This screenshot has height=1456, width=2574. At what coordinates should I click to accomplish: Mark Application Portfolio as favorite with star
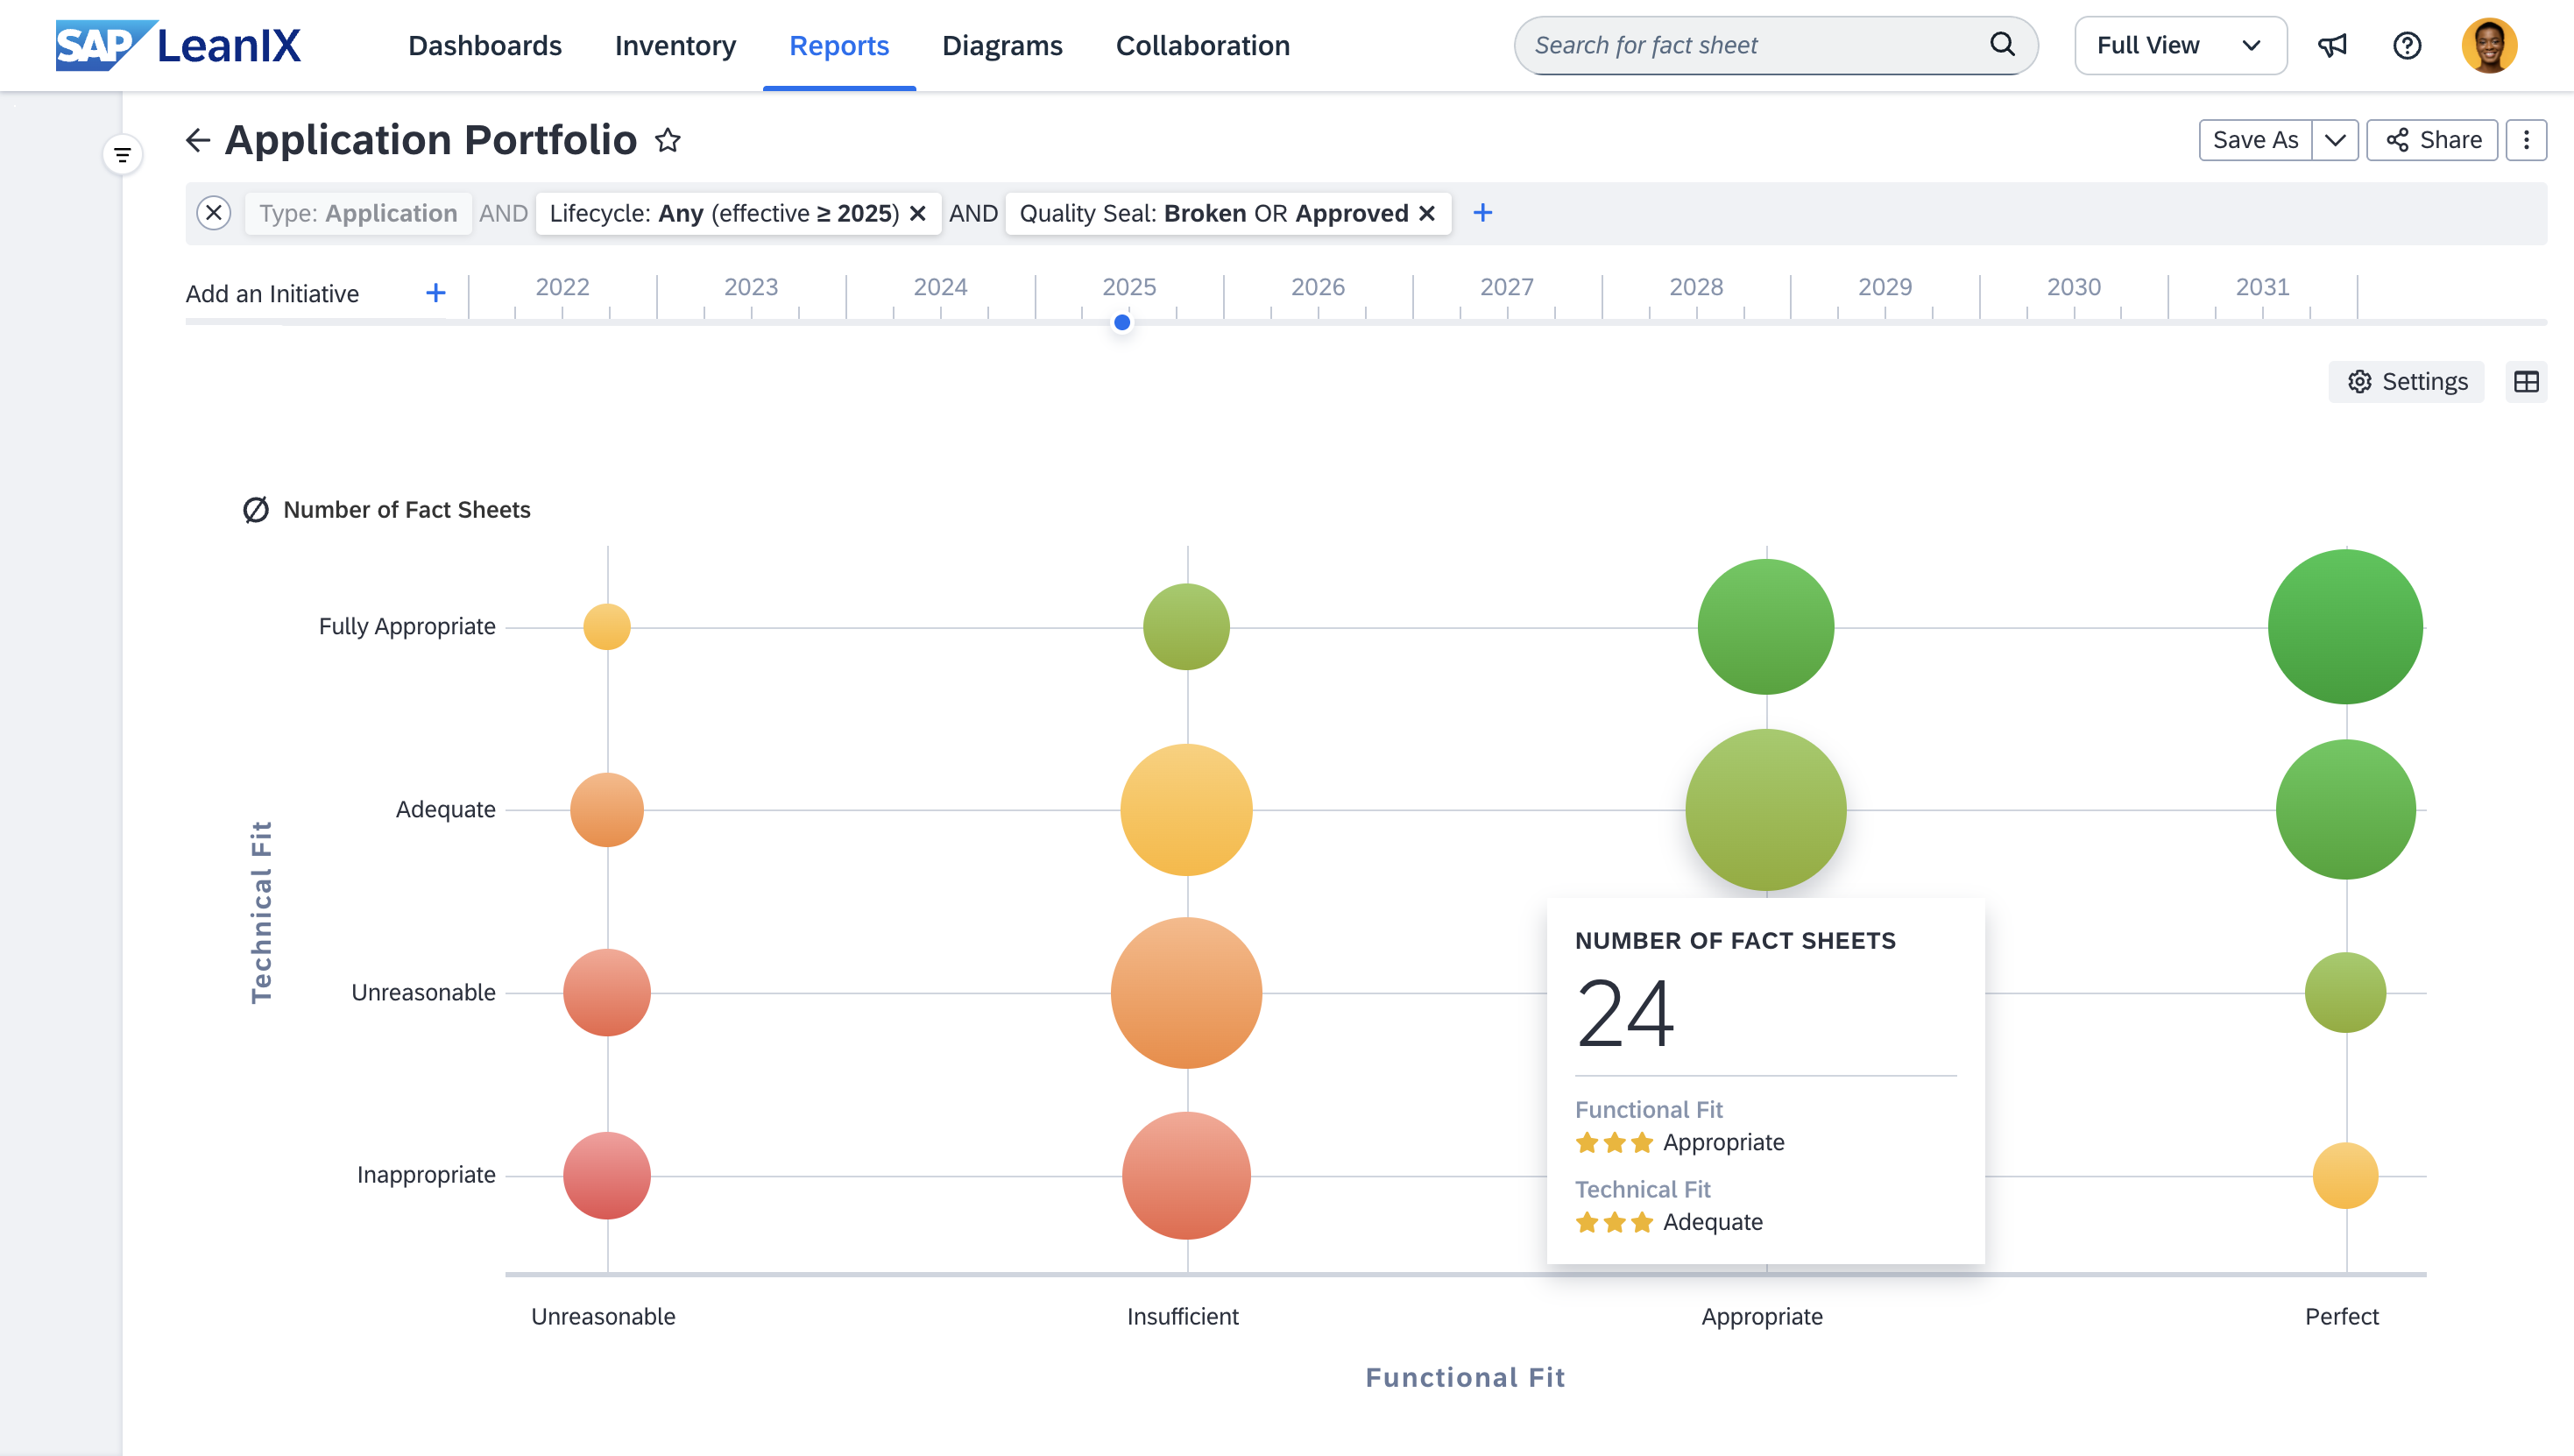point(668,140)
